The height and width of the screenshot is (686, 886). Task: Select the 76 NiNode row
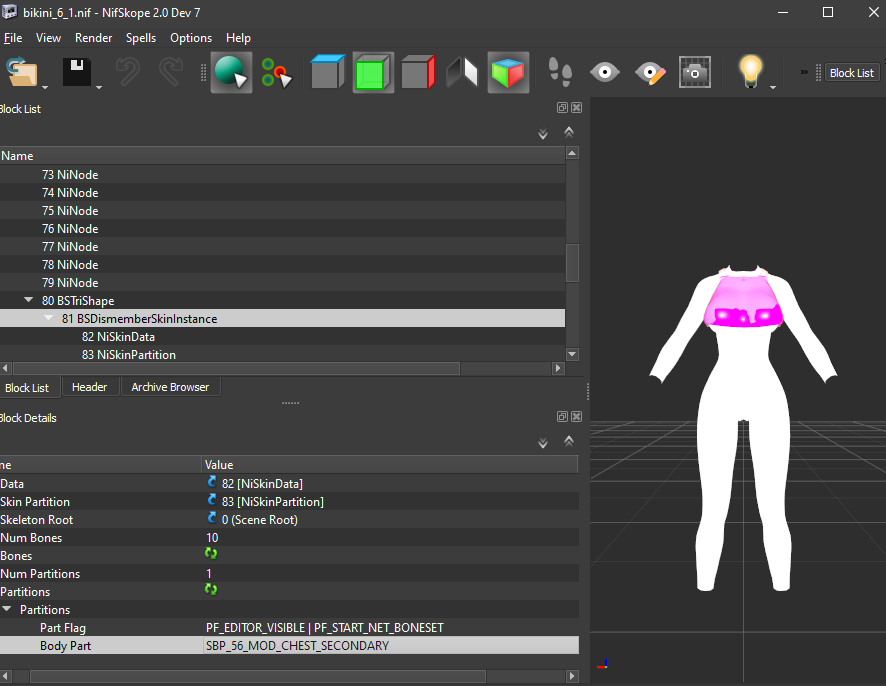coord(282,229)
